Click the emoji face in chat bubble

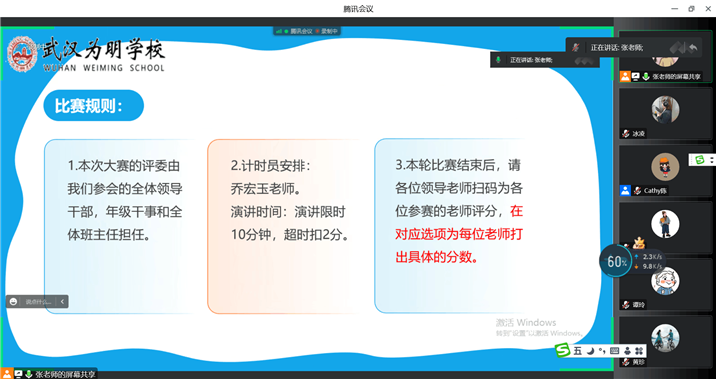tap(13, 301)
